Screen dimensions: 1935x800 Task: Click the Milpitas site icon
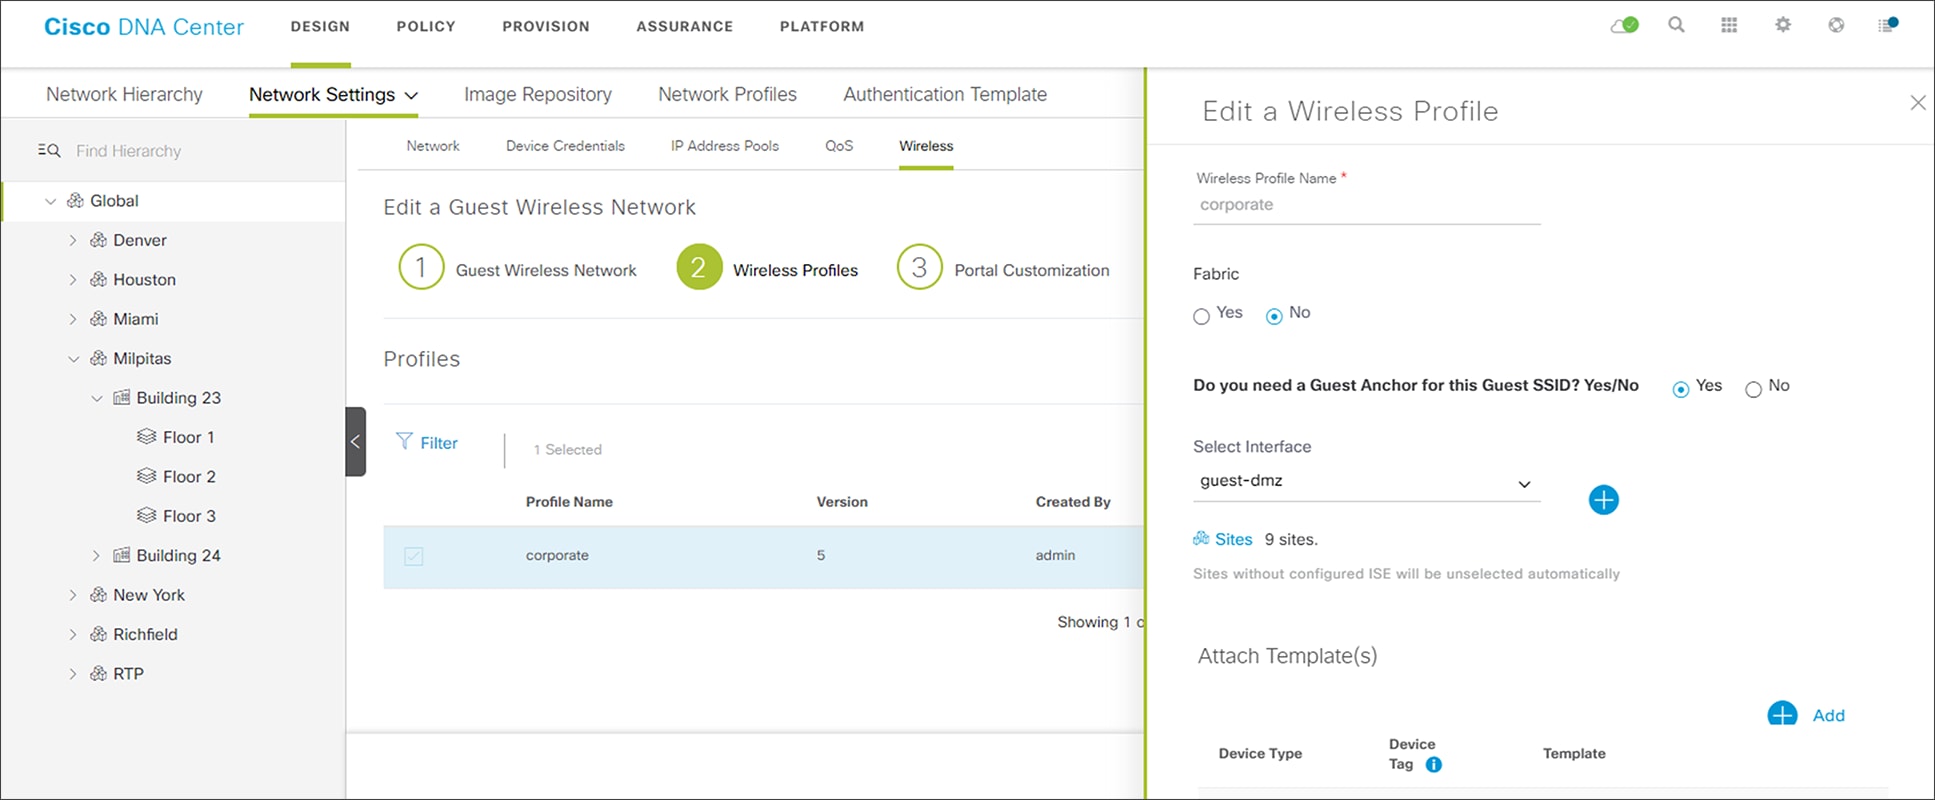click(98, 358)
